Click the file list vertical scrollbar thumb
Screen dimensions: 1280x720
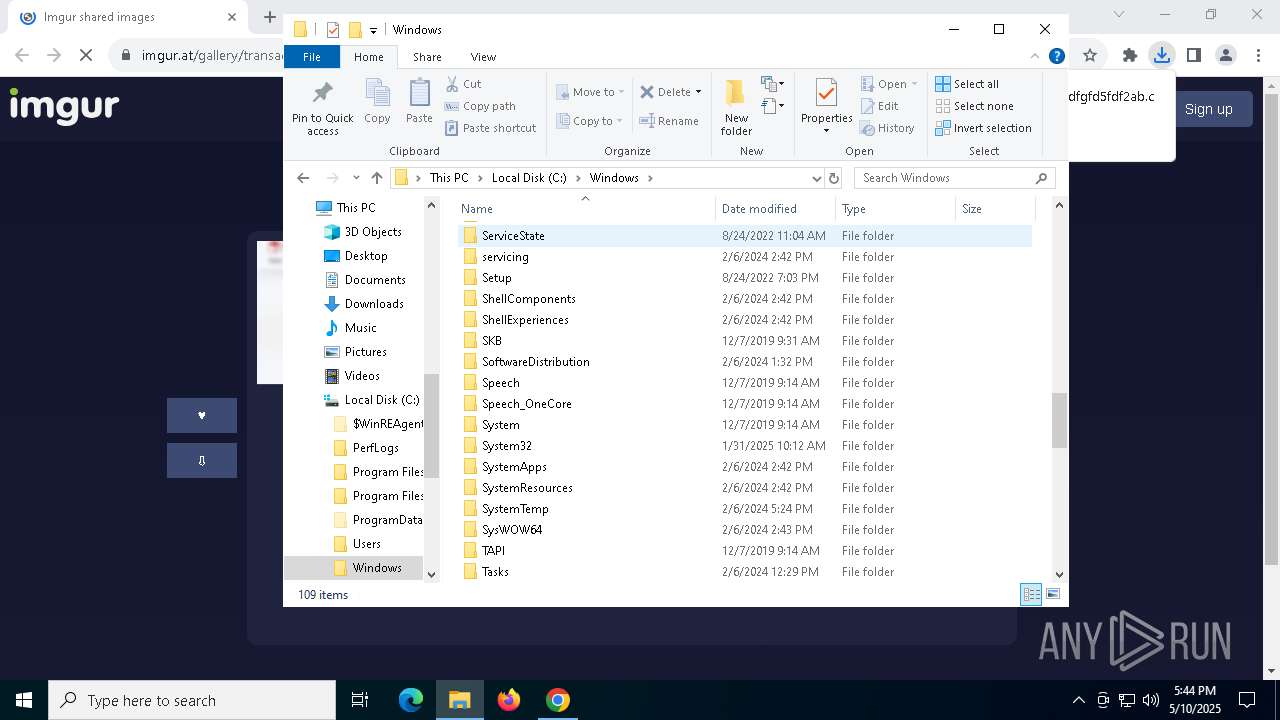pyautogui.click(x=1059, y=420)
